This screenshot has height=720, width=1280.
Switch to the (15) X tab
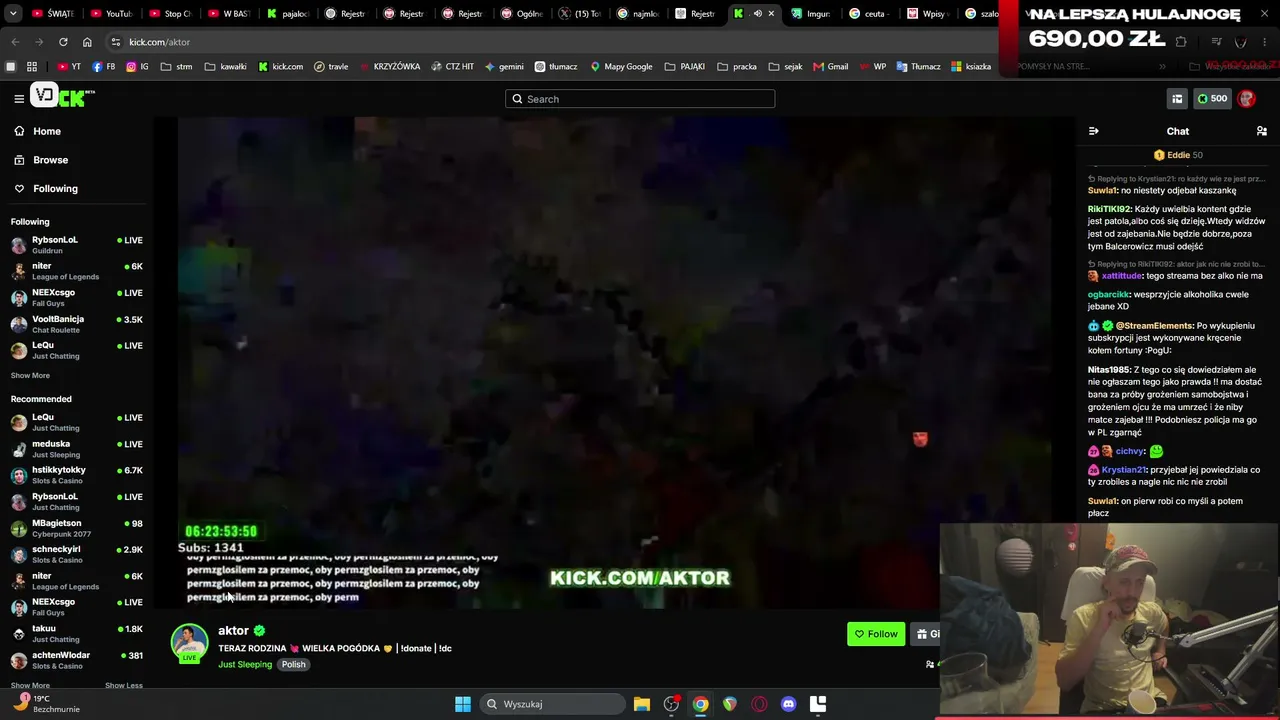click(580, 14)
